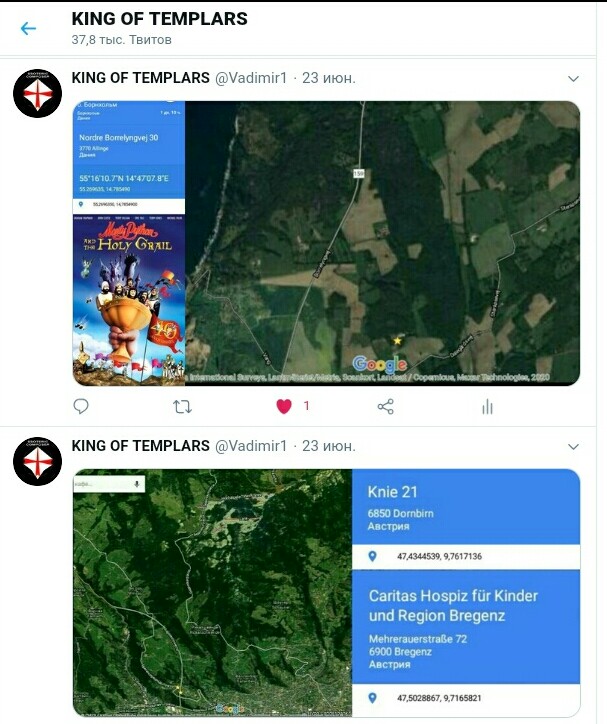
Task: Share the first tweet
Action: coord(386,406)
